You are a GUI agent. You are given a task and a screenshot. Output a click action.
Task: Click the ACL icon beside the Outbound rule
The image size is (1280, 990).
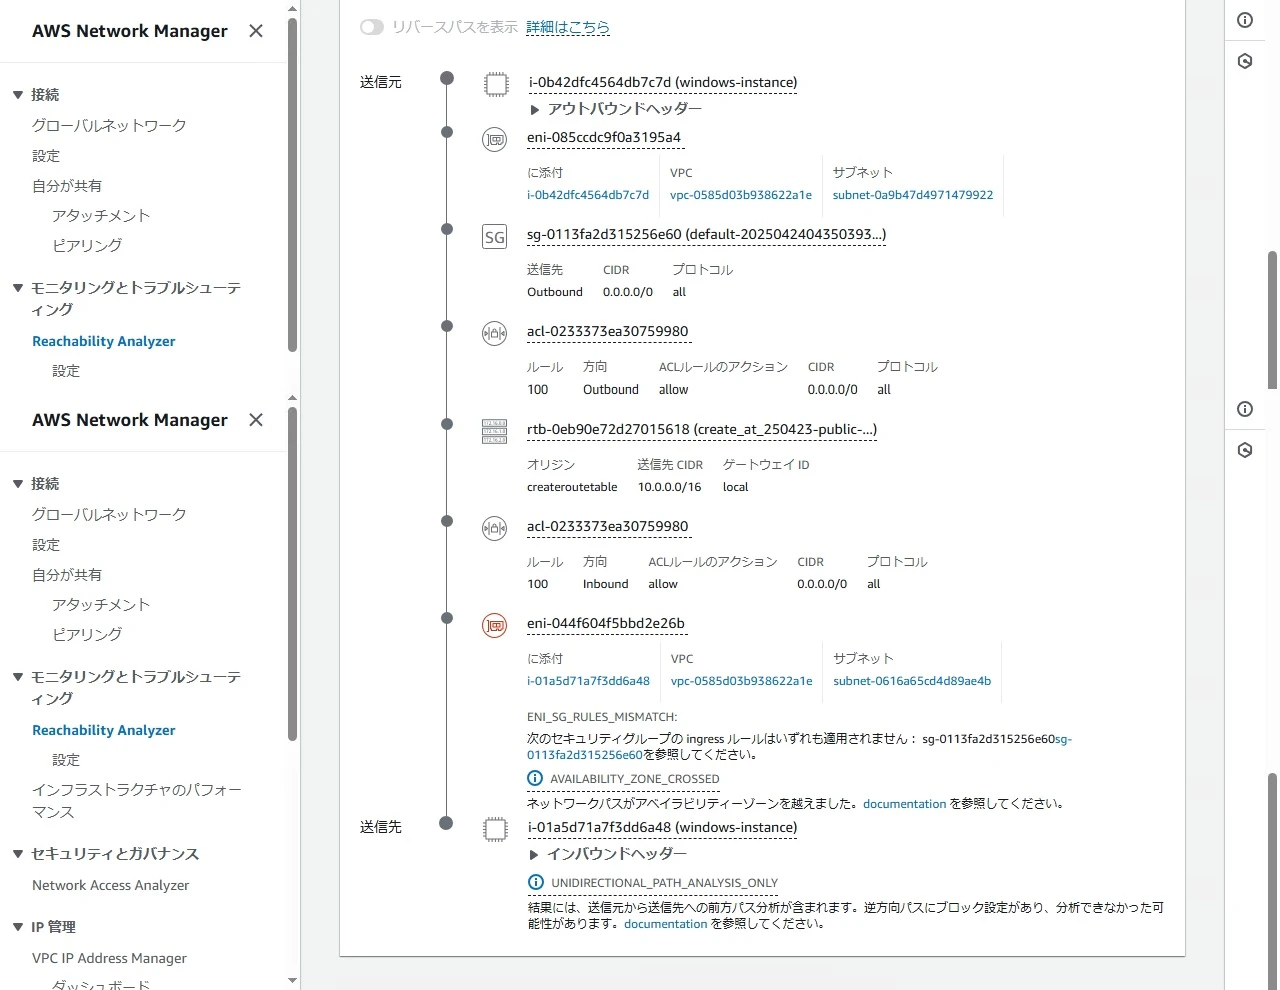tap(495, 334)
